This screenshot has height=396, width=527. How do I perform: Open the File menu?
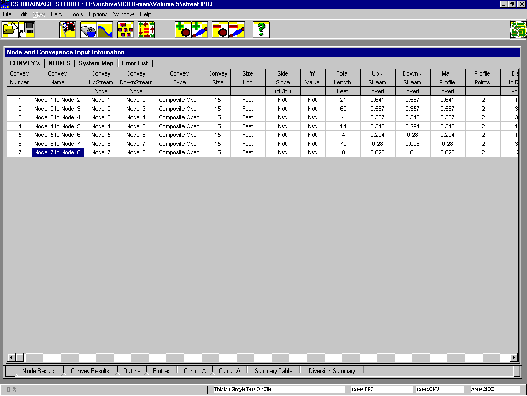7,14
